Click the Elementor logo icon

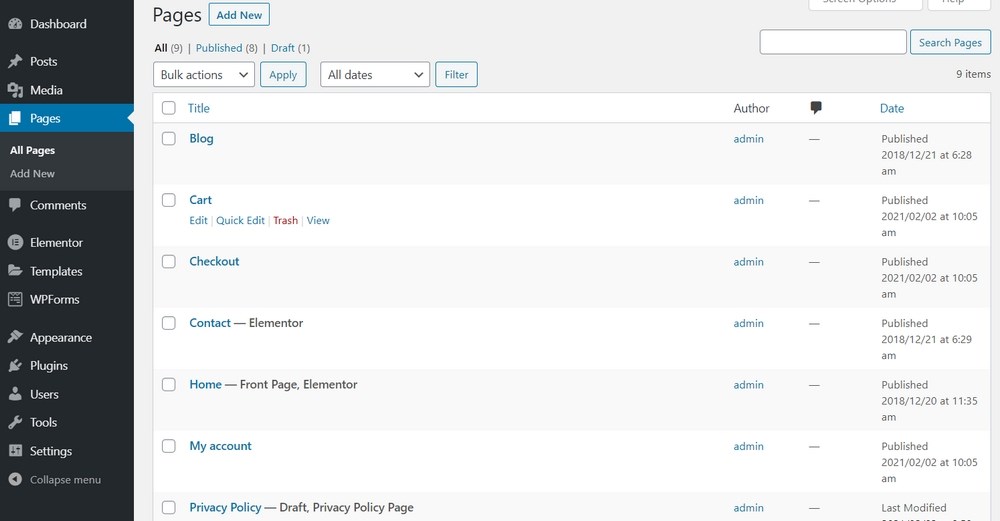point(15,242)
